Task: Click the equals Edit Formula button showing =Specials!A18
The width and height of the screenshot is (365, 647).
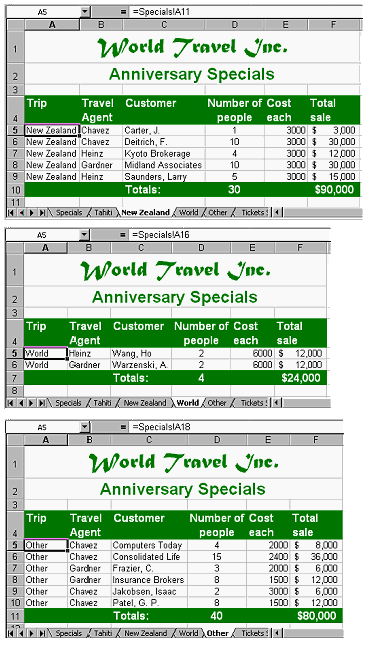Action: pyautogui.click(x=122, y=427)
